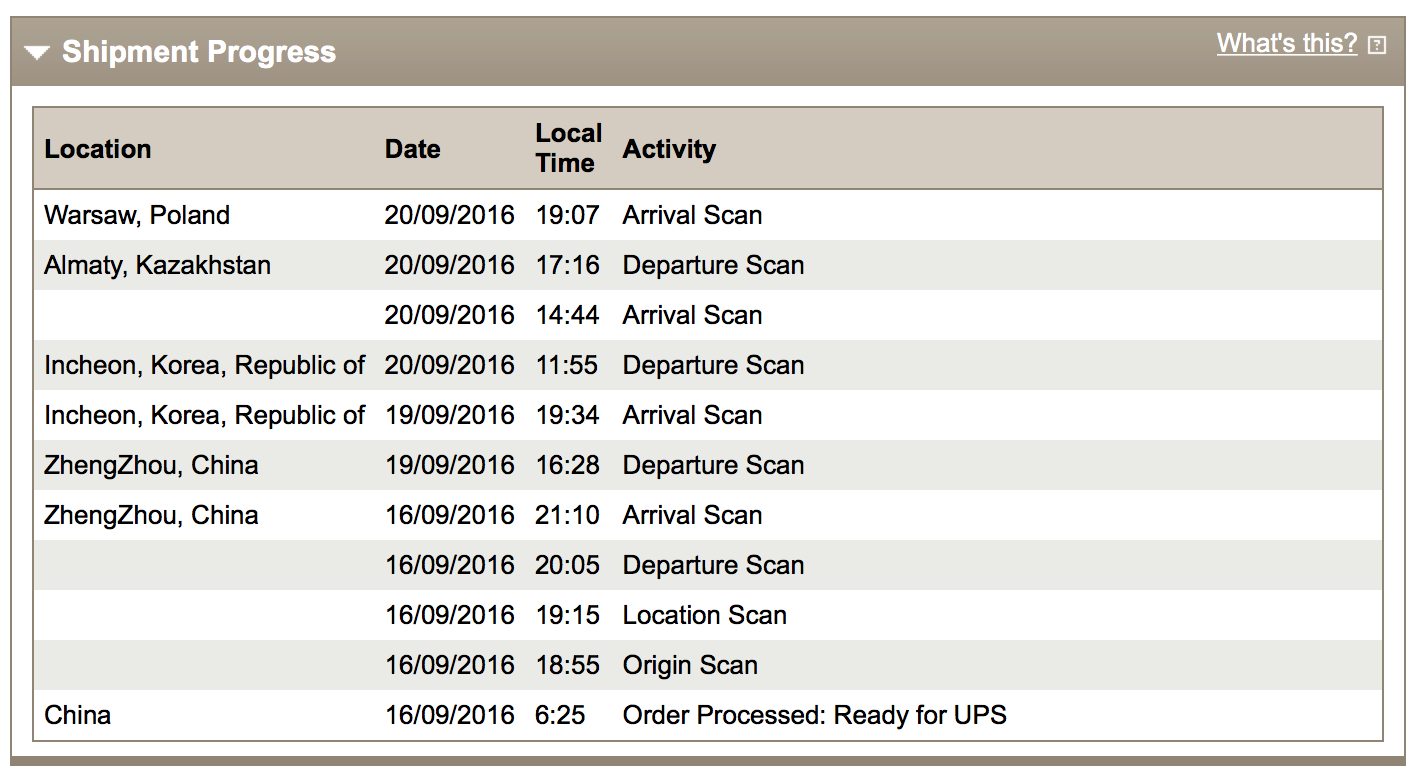Select the Date column header
This screenshot has height=779, width=1423.
click(x=412, y=149)
